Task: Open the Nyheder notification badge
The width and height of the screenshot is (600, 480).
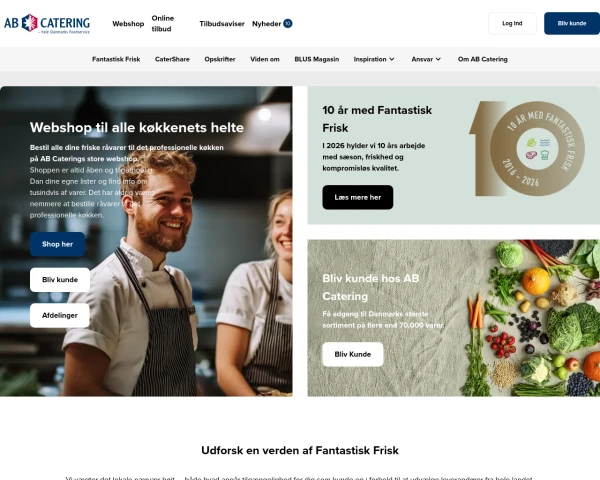Action: point(288,24)
